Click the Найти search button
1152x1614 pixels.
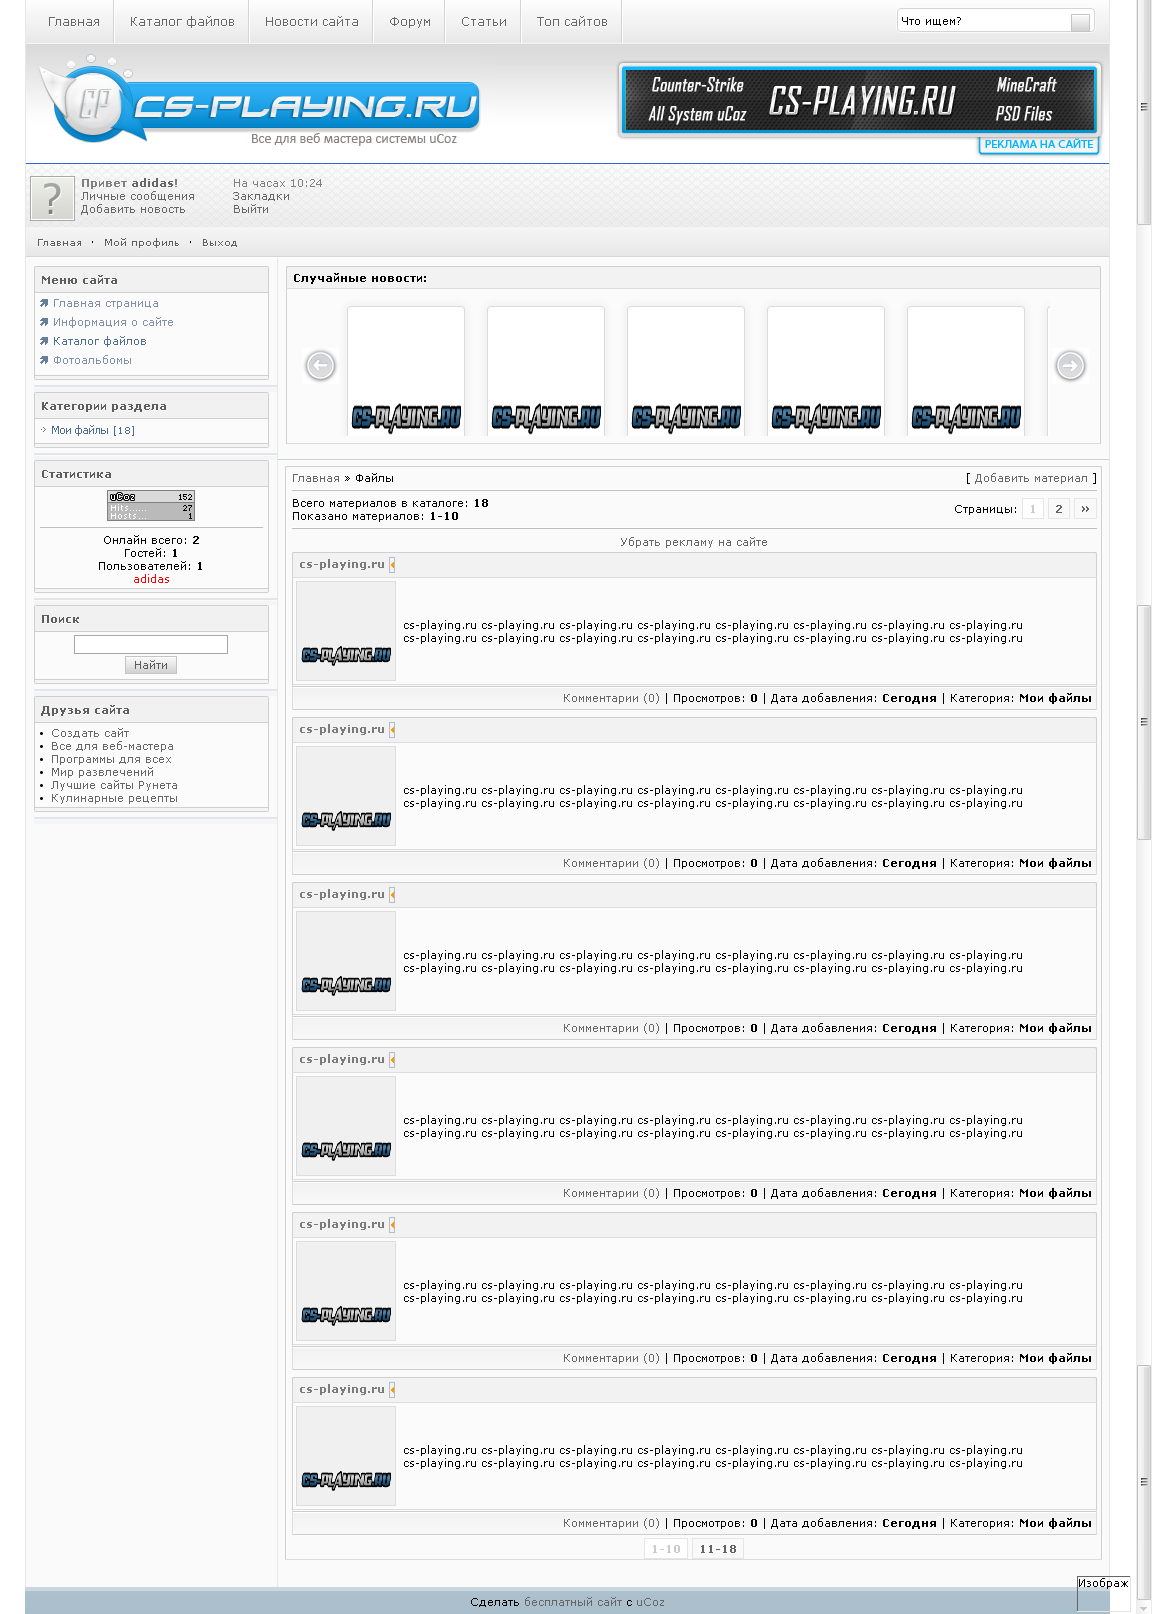[x=151, y=665]
